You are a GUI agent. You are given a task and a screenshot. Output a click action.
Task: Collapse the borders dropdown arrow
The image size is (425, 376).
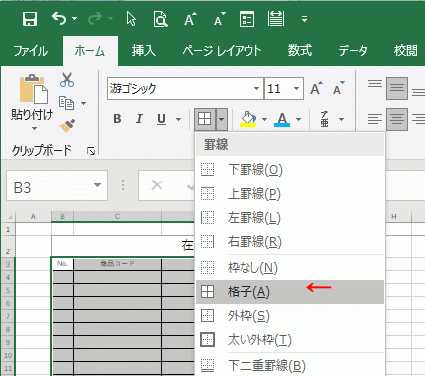point(222,119)
